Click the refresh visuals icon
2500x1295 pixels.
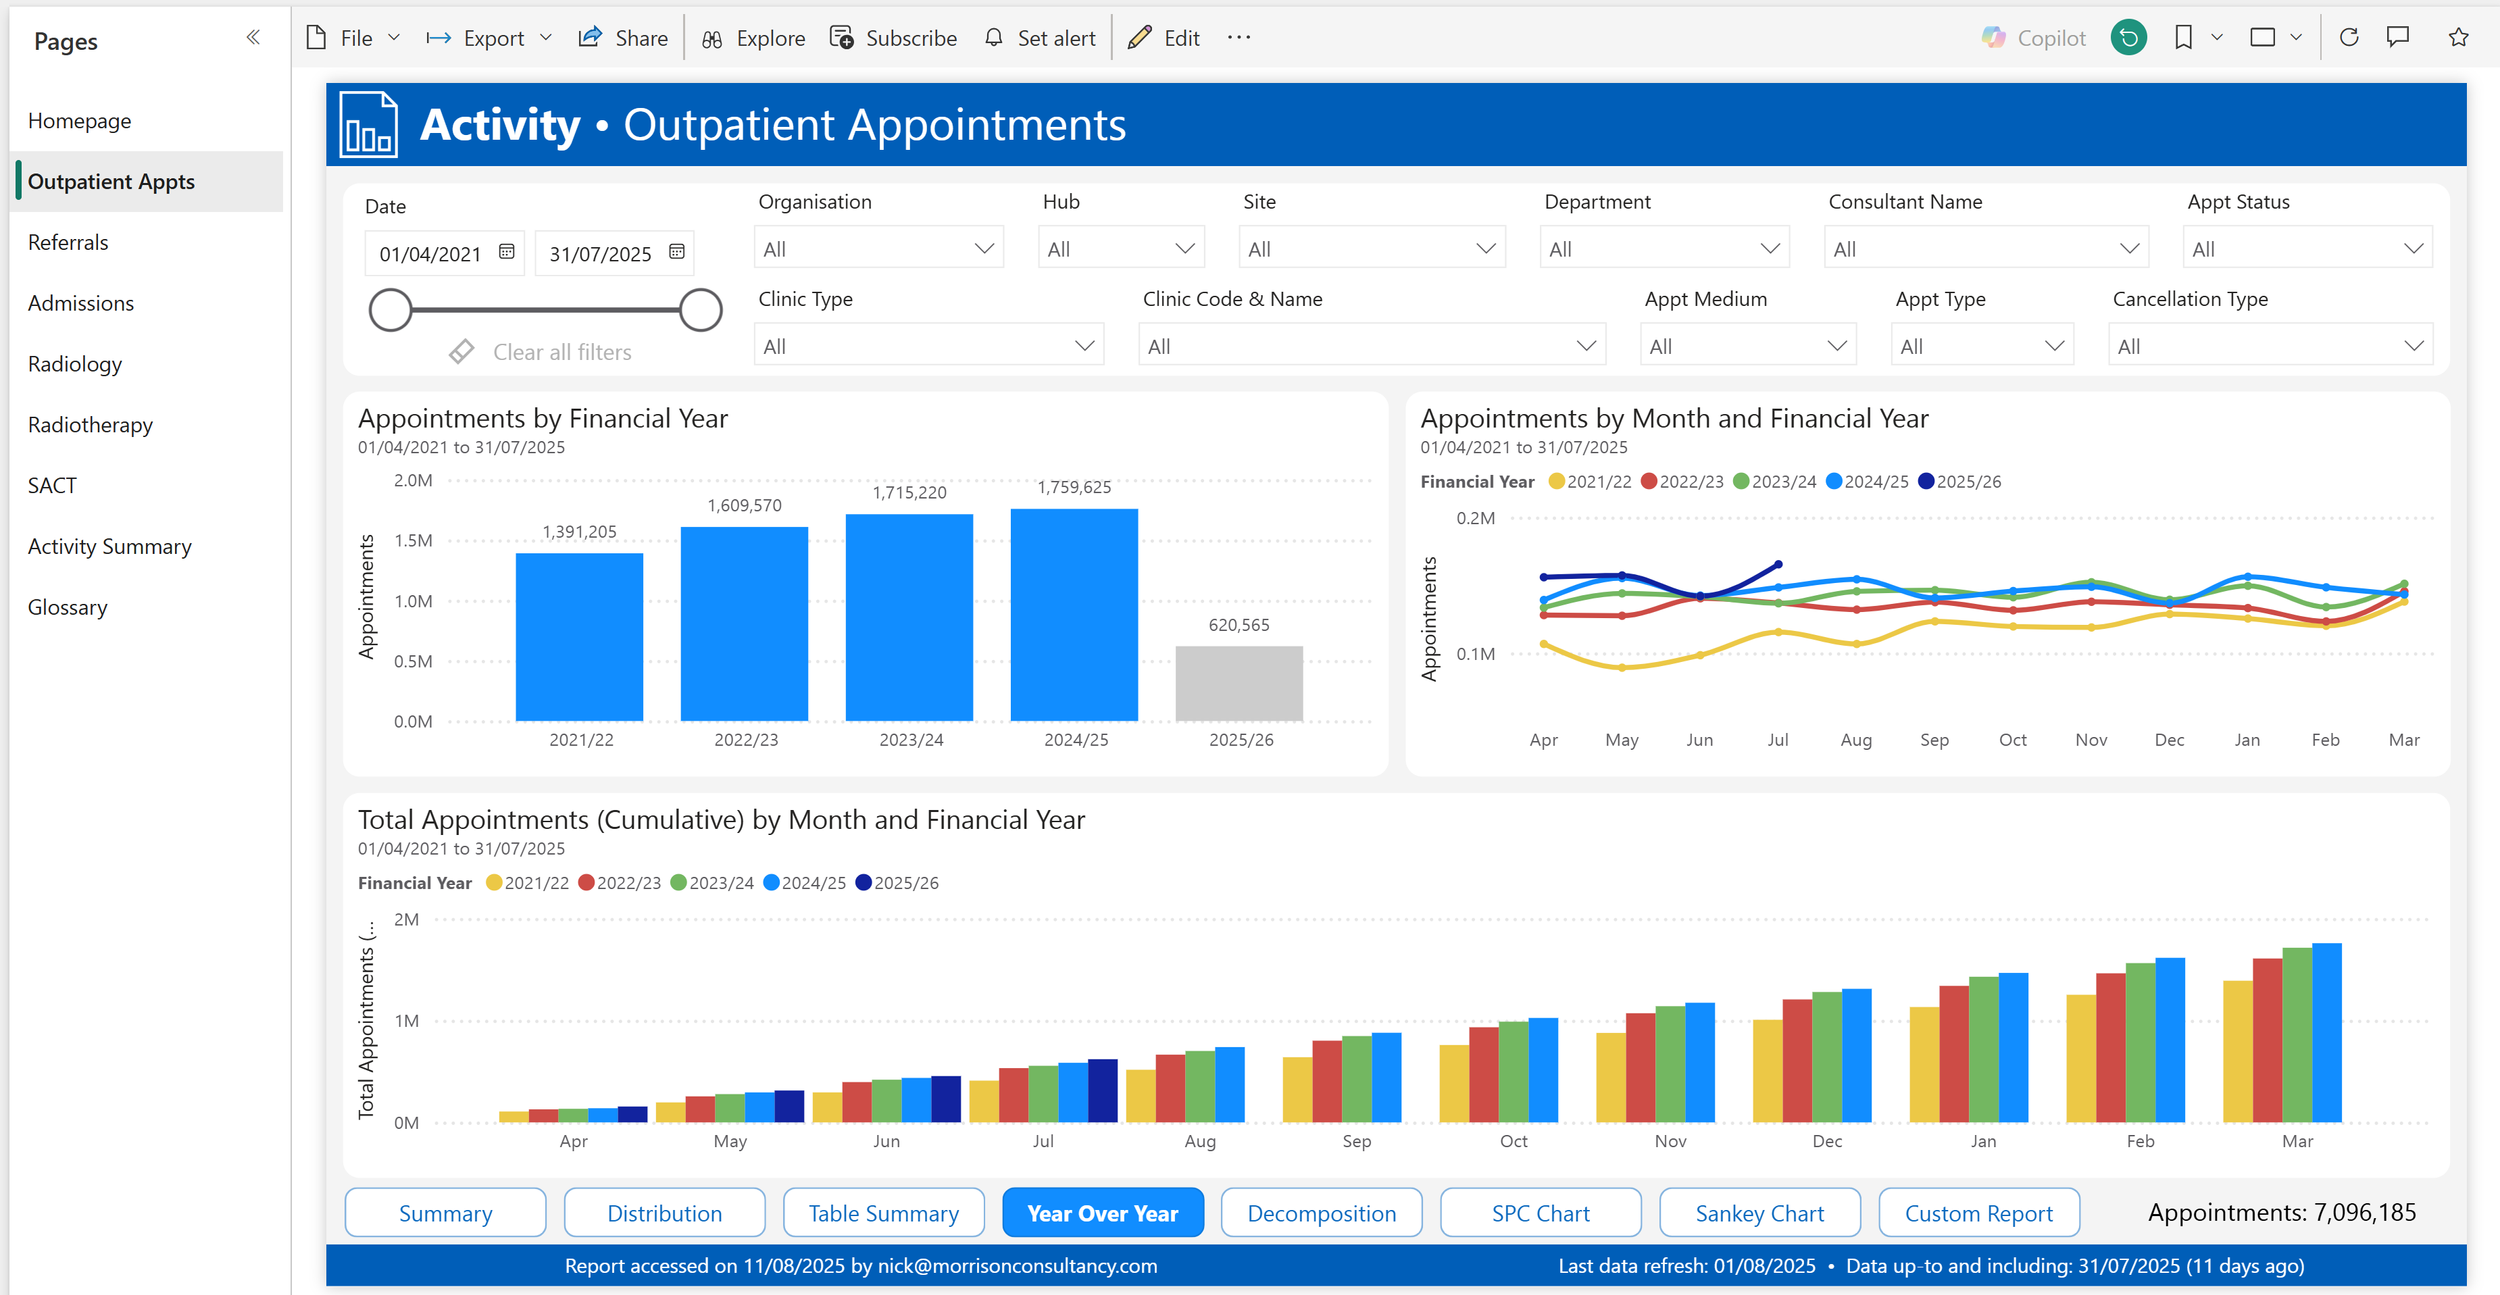click(2349, 38)
